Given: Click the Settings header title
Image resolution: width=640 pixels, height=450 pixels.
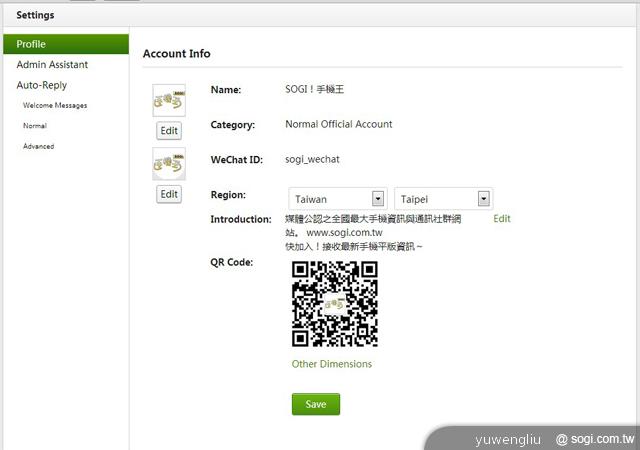Looking at the screenshot, I should [36, 15].
